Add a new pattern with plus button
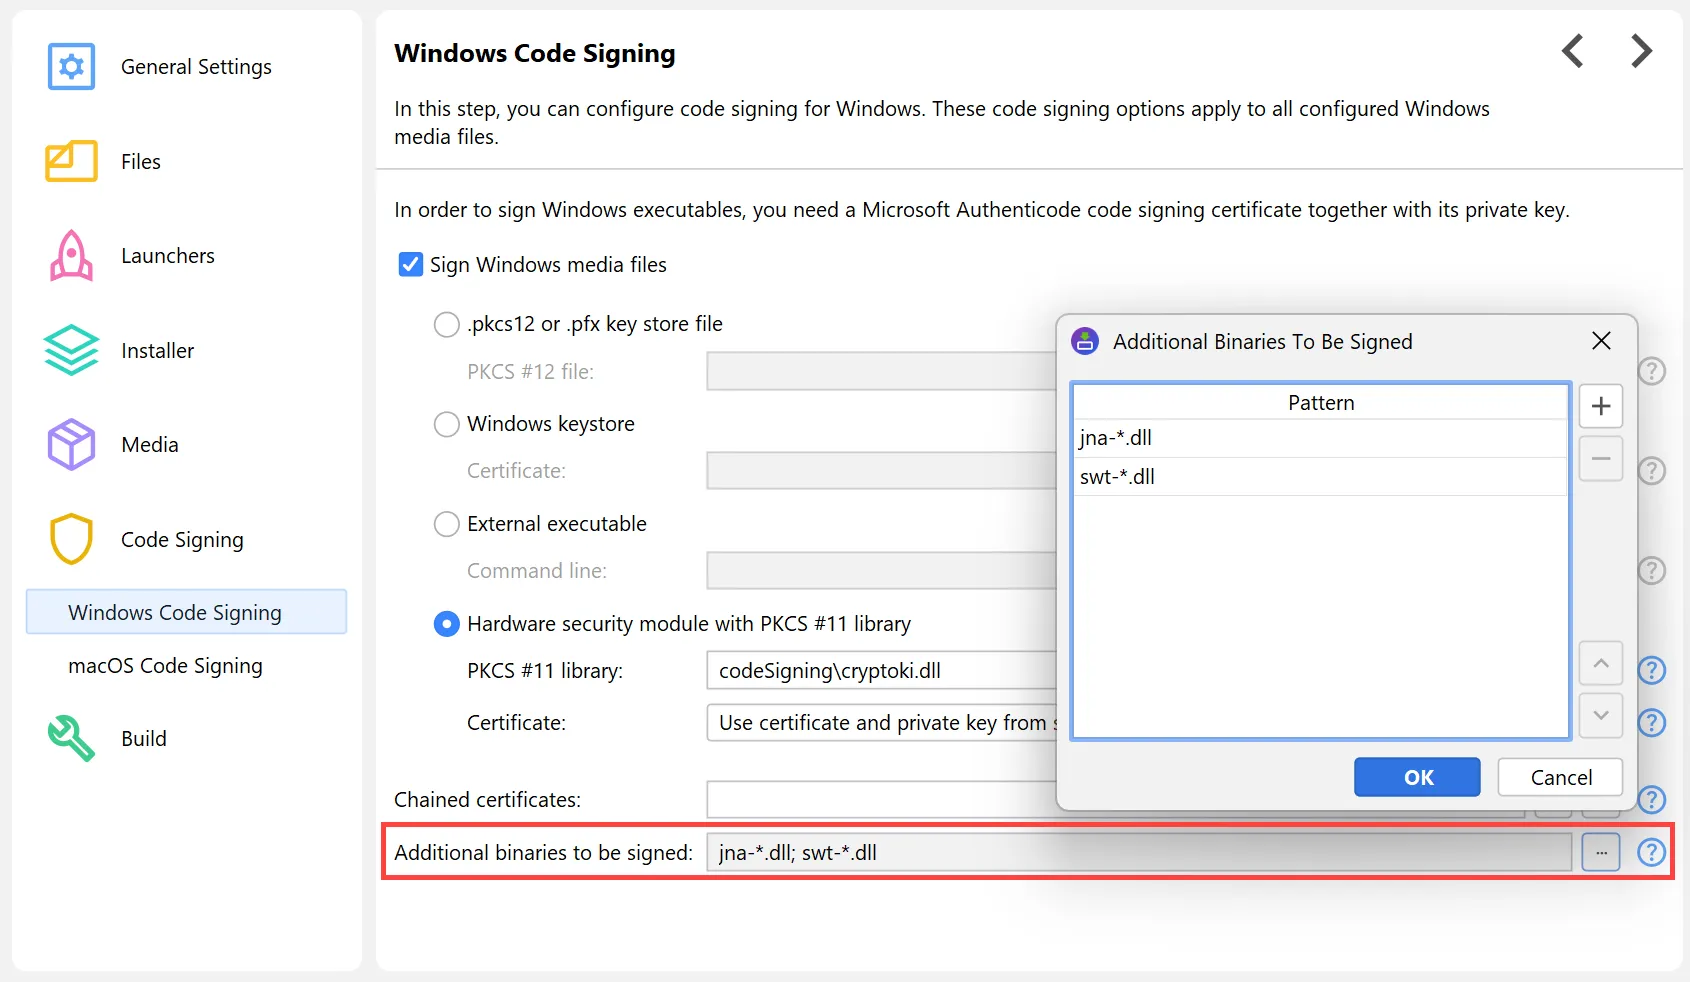 pos(1600,406)
